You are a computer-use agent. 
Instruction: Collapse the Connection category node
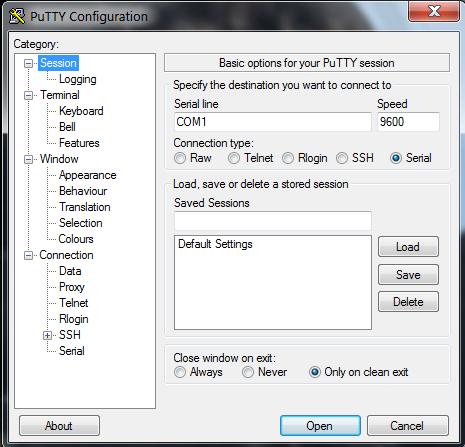point(29,256)
